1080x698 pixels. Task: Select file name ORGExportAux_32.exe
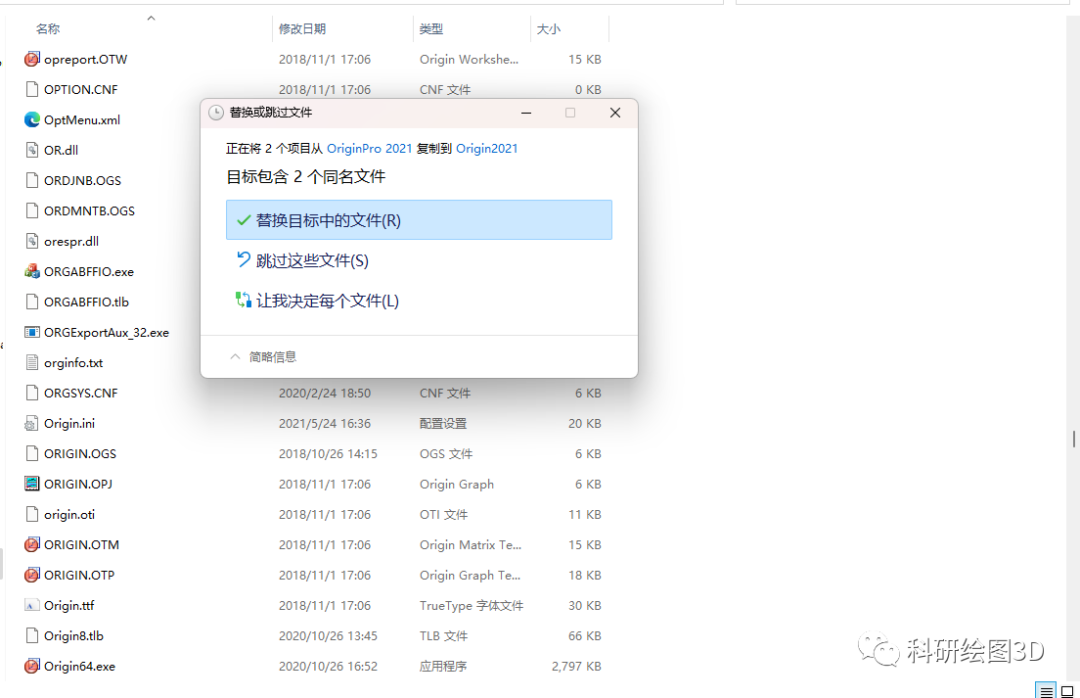pos(106,332)
